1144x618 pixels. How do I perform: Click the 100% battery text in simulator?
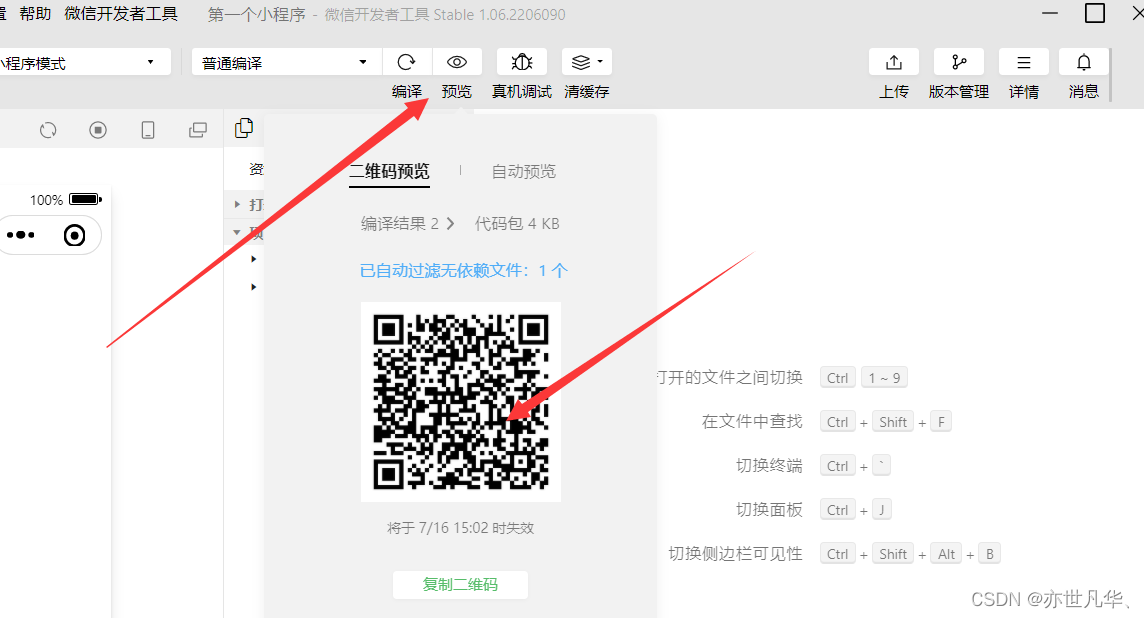46,200
